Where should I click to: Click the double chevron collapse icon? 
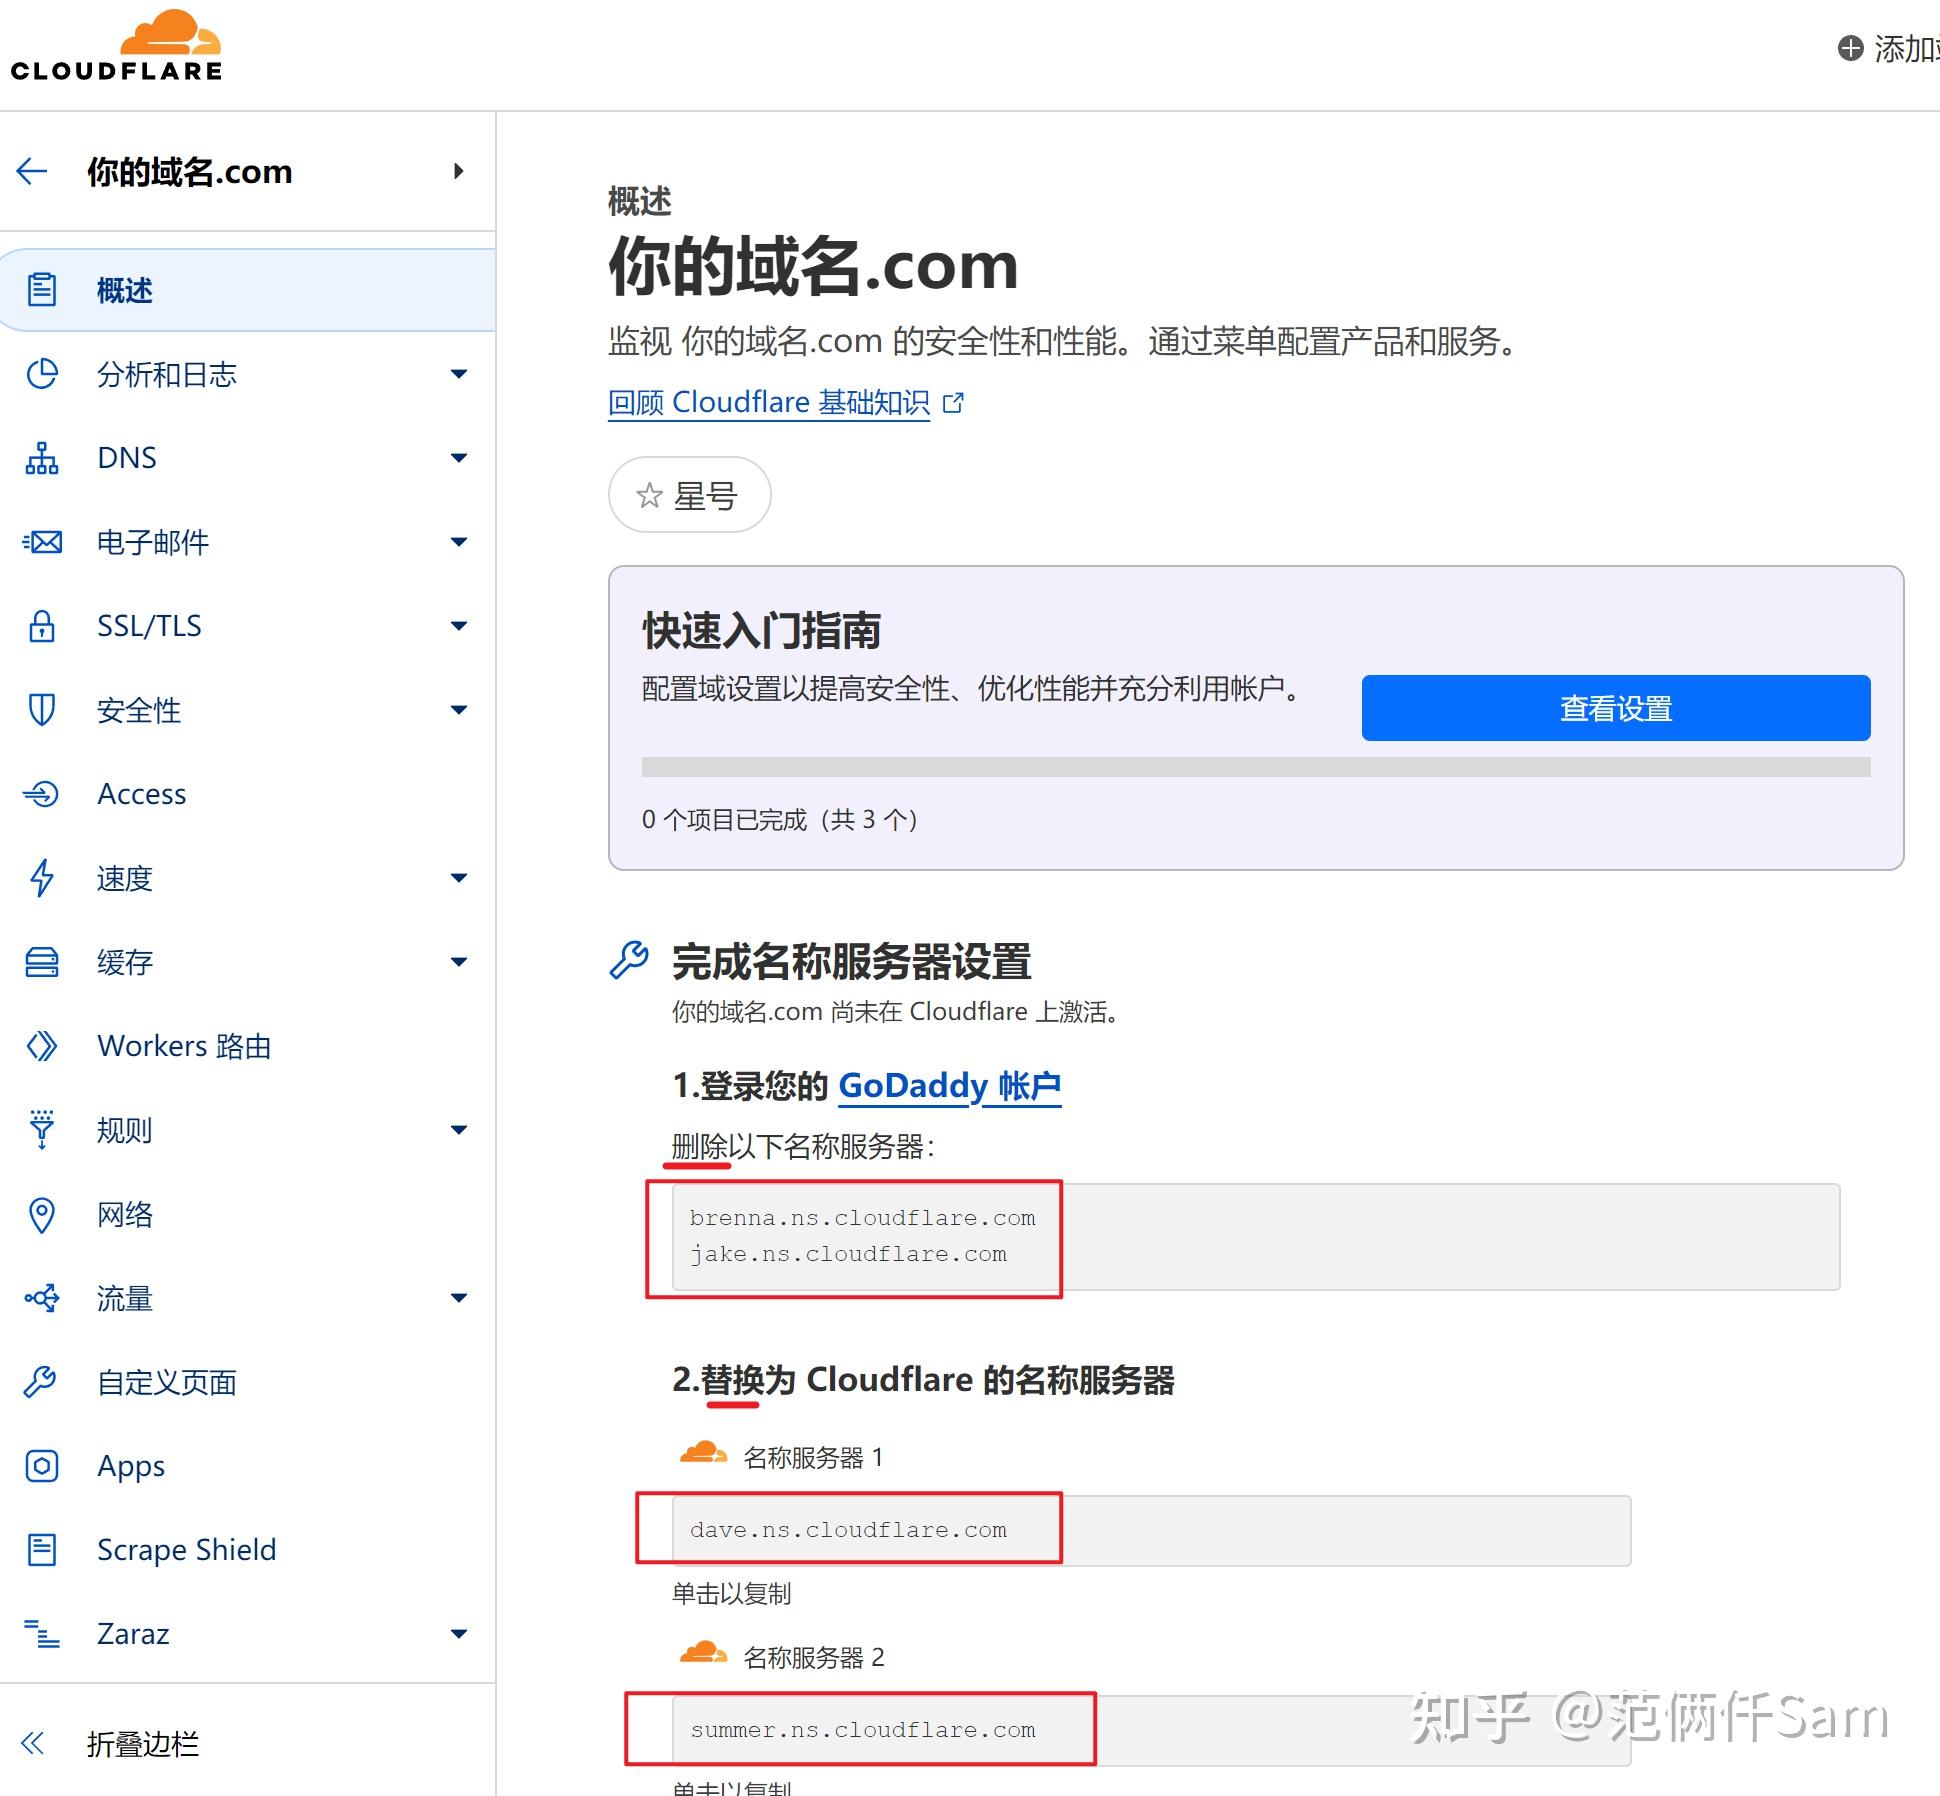[33, 1744]
